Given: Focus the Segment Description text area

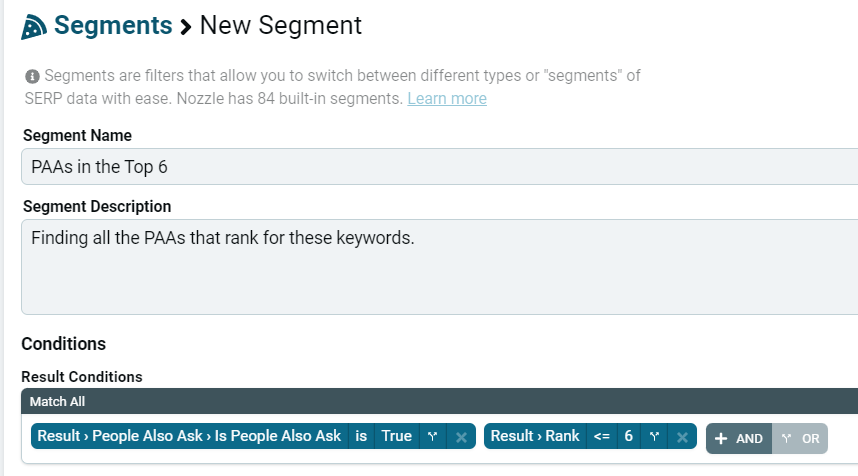Looking at the screenshot, I should 439,267.
